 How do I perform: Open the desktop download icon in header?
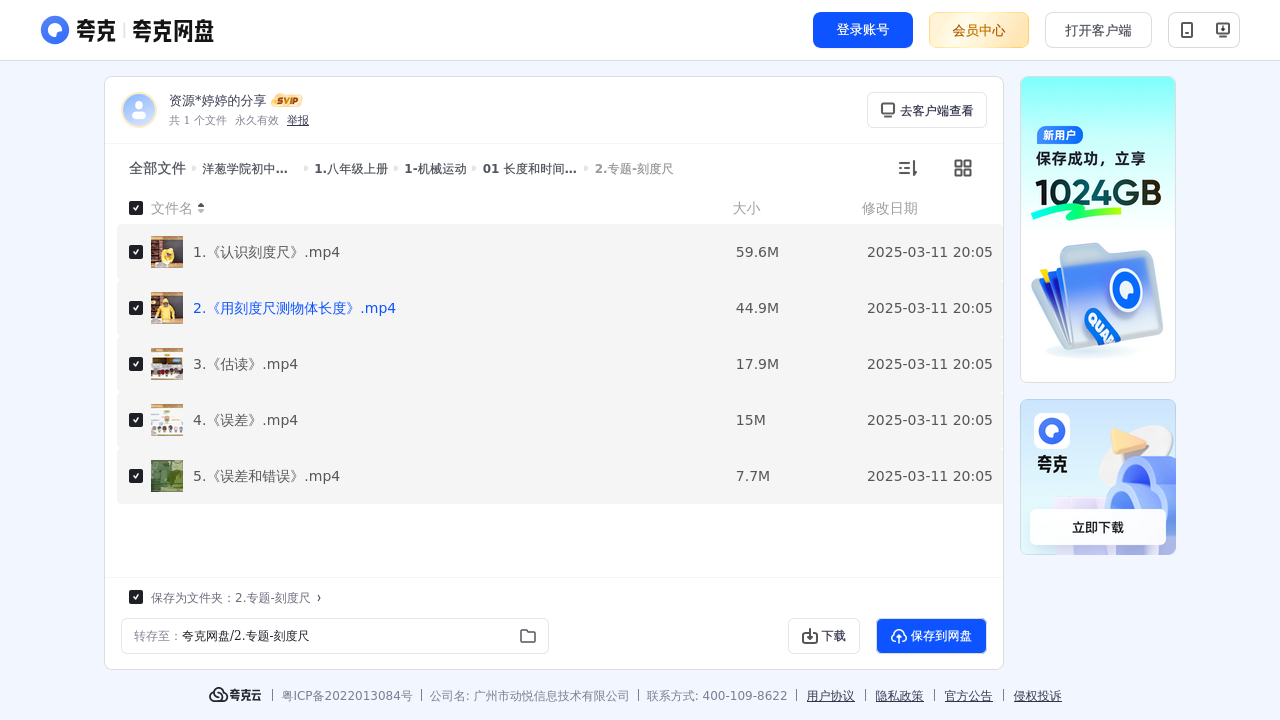click(1222, 30)
